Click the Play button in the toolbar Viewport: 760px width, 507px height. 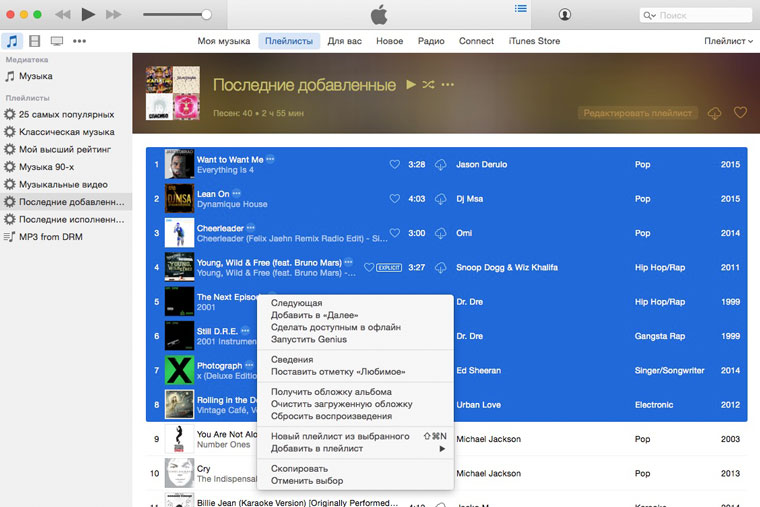(88, 15)
